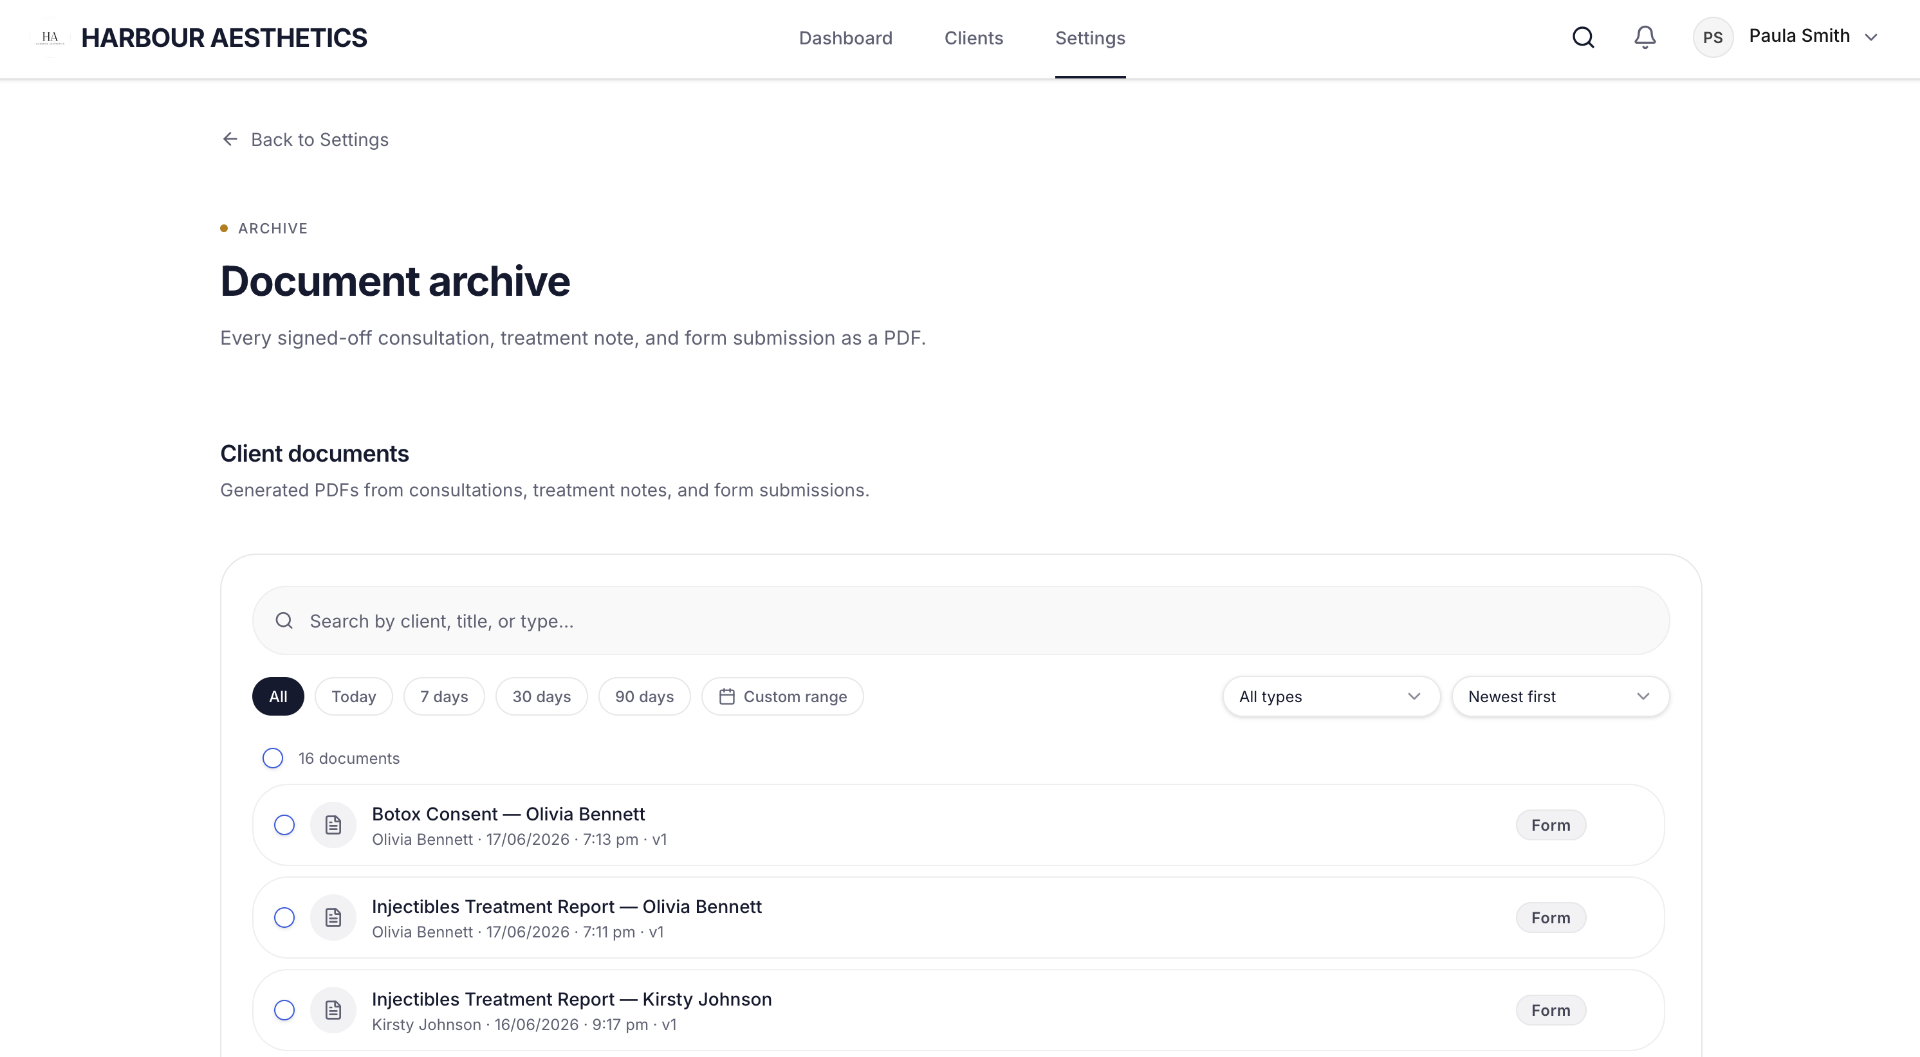Toggle select-all checkbox next to 16 documents

coord(273,758)
